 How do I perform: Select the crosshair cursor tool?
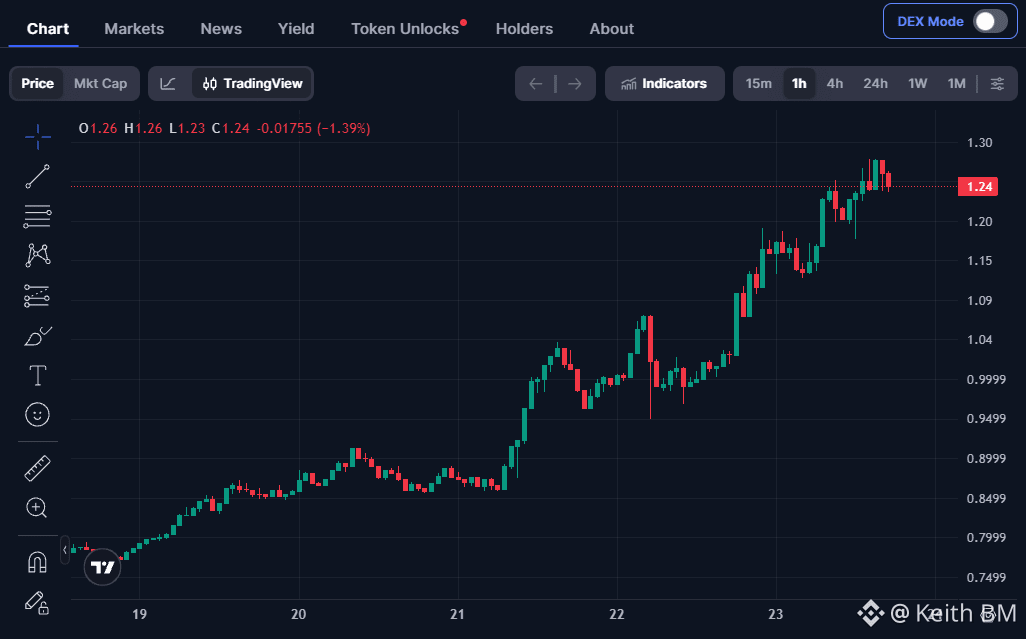[x=37, y=137]
